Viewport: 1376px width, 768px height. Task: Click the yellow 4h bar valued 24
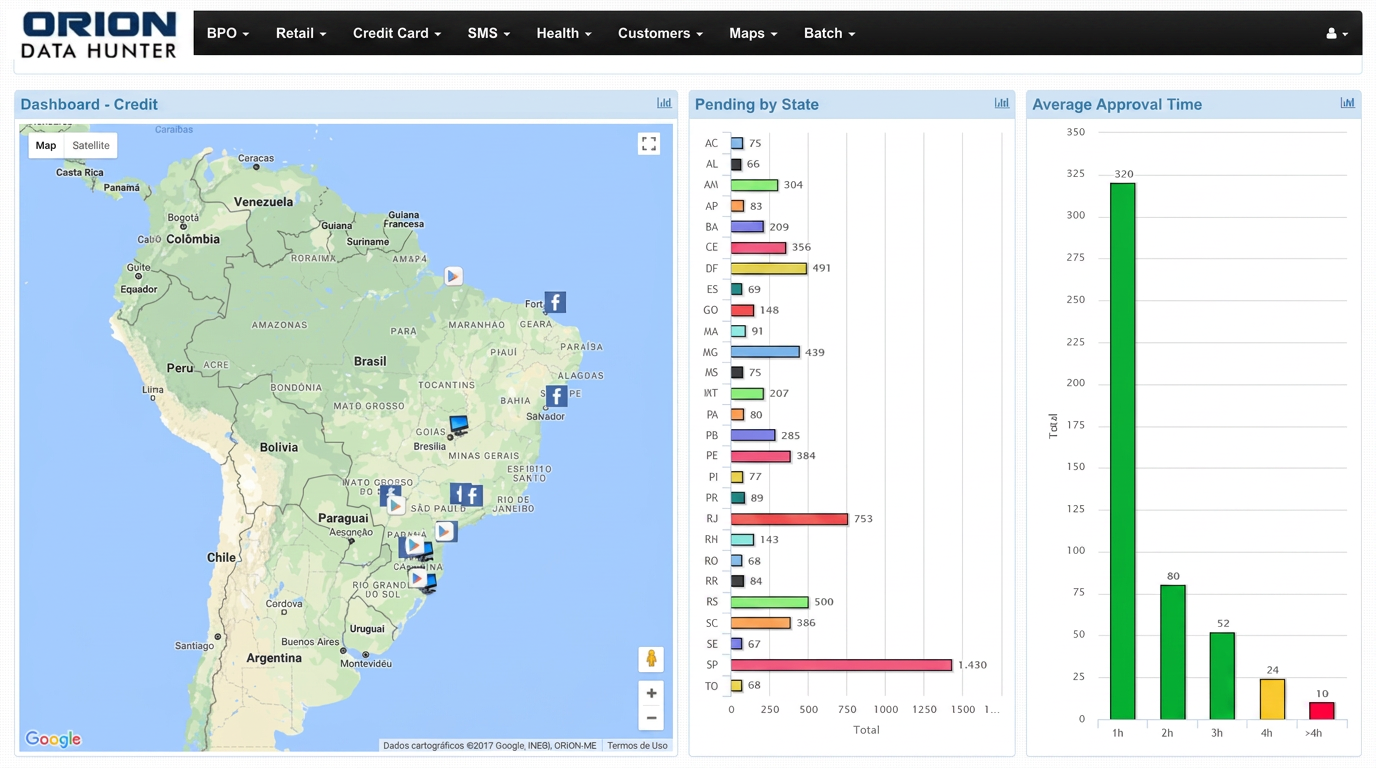coord(1272,699)
